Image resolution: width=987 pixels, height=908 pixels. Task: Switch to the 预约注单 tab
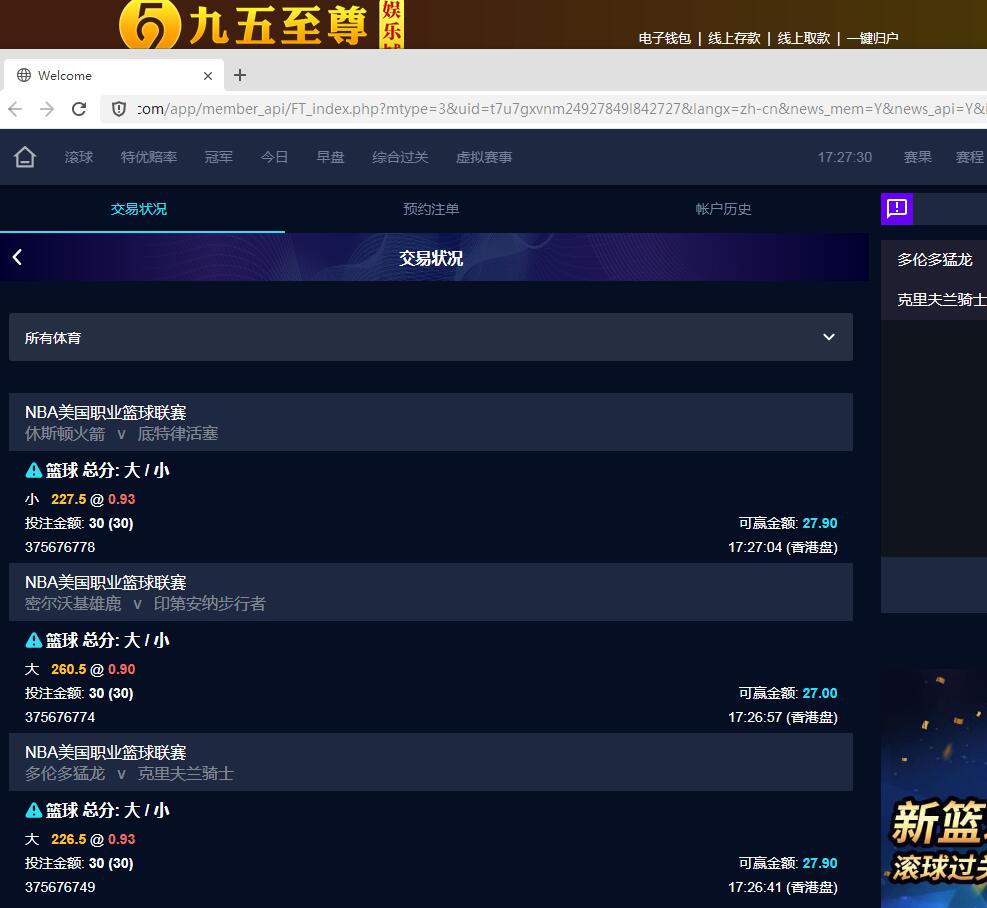coord(431,209)
